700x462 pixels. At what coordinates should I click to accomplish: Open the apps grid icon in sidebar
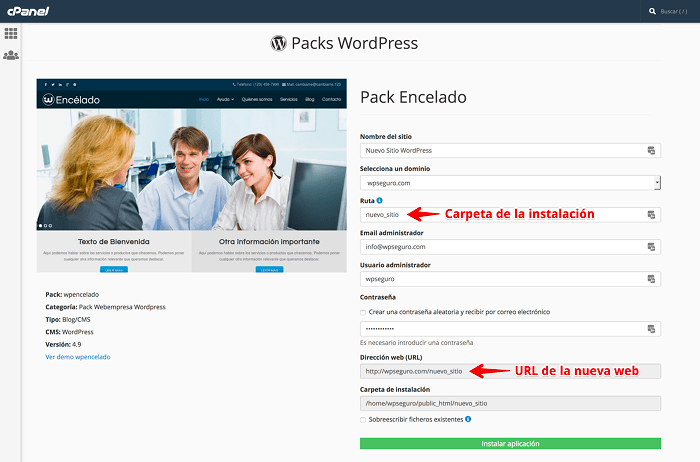pos(11,33)
